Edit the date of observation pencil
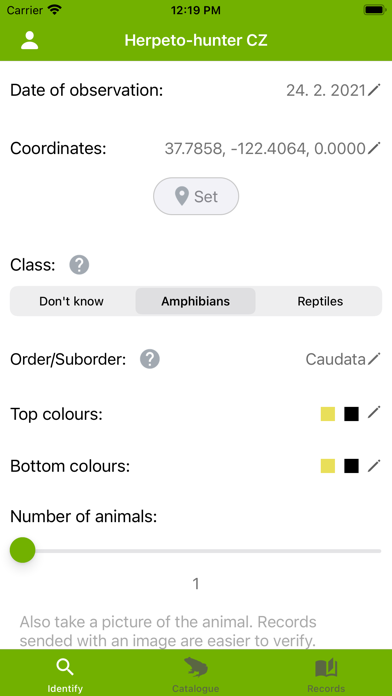This screenshot has width=392, height=696. (374, 91)
